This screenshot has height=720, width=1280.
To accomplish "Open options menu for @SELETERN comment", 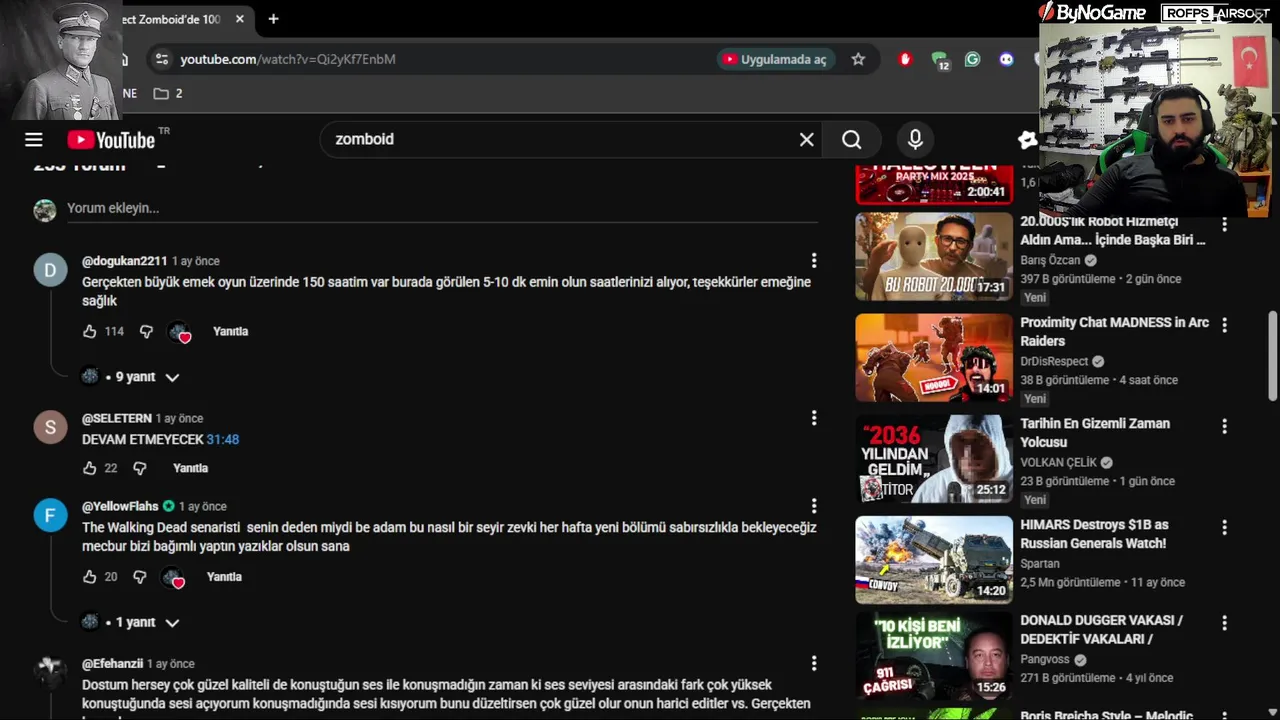I will 814,418.
